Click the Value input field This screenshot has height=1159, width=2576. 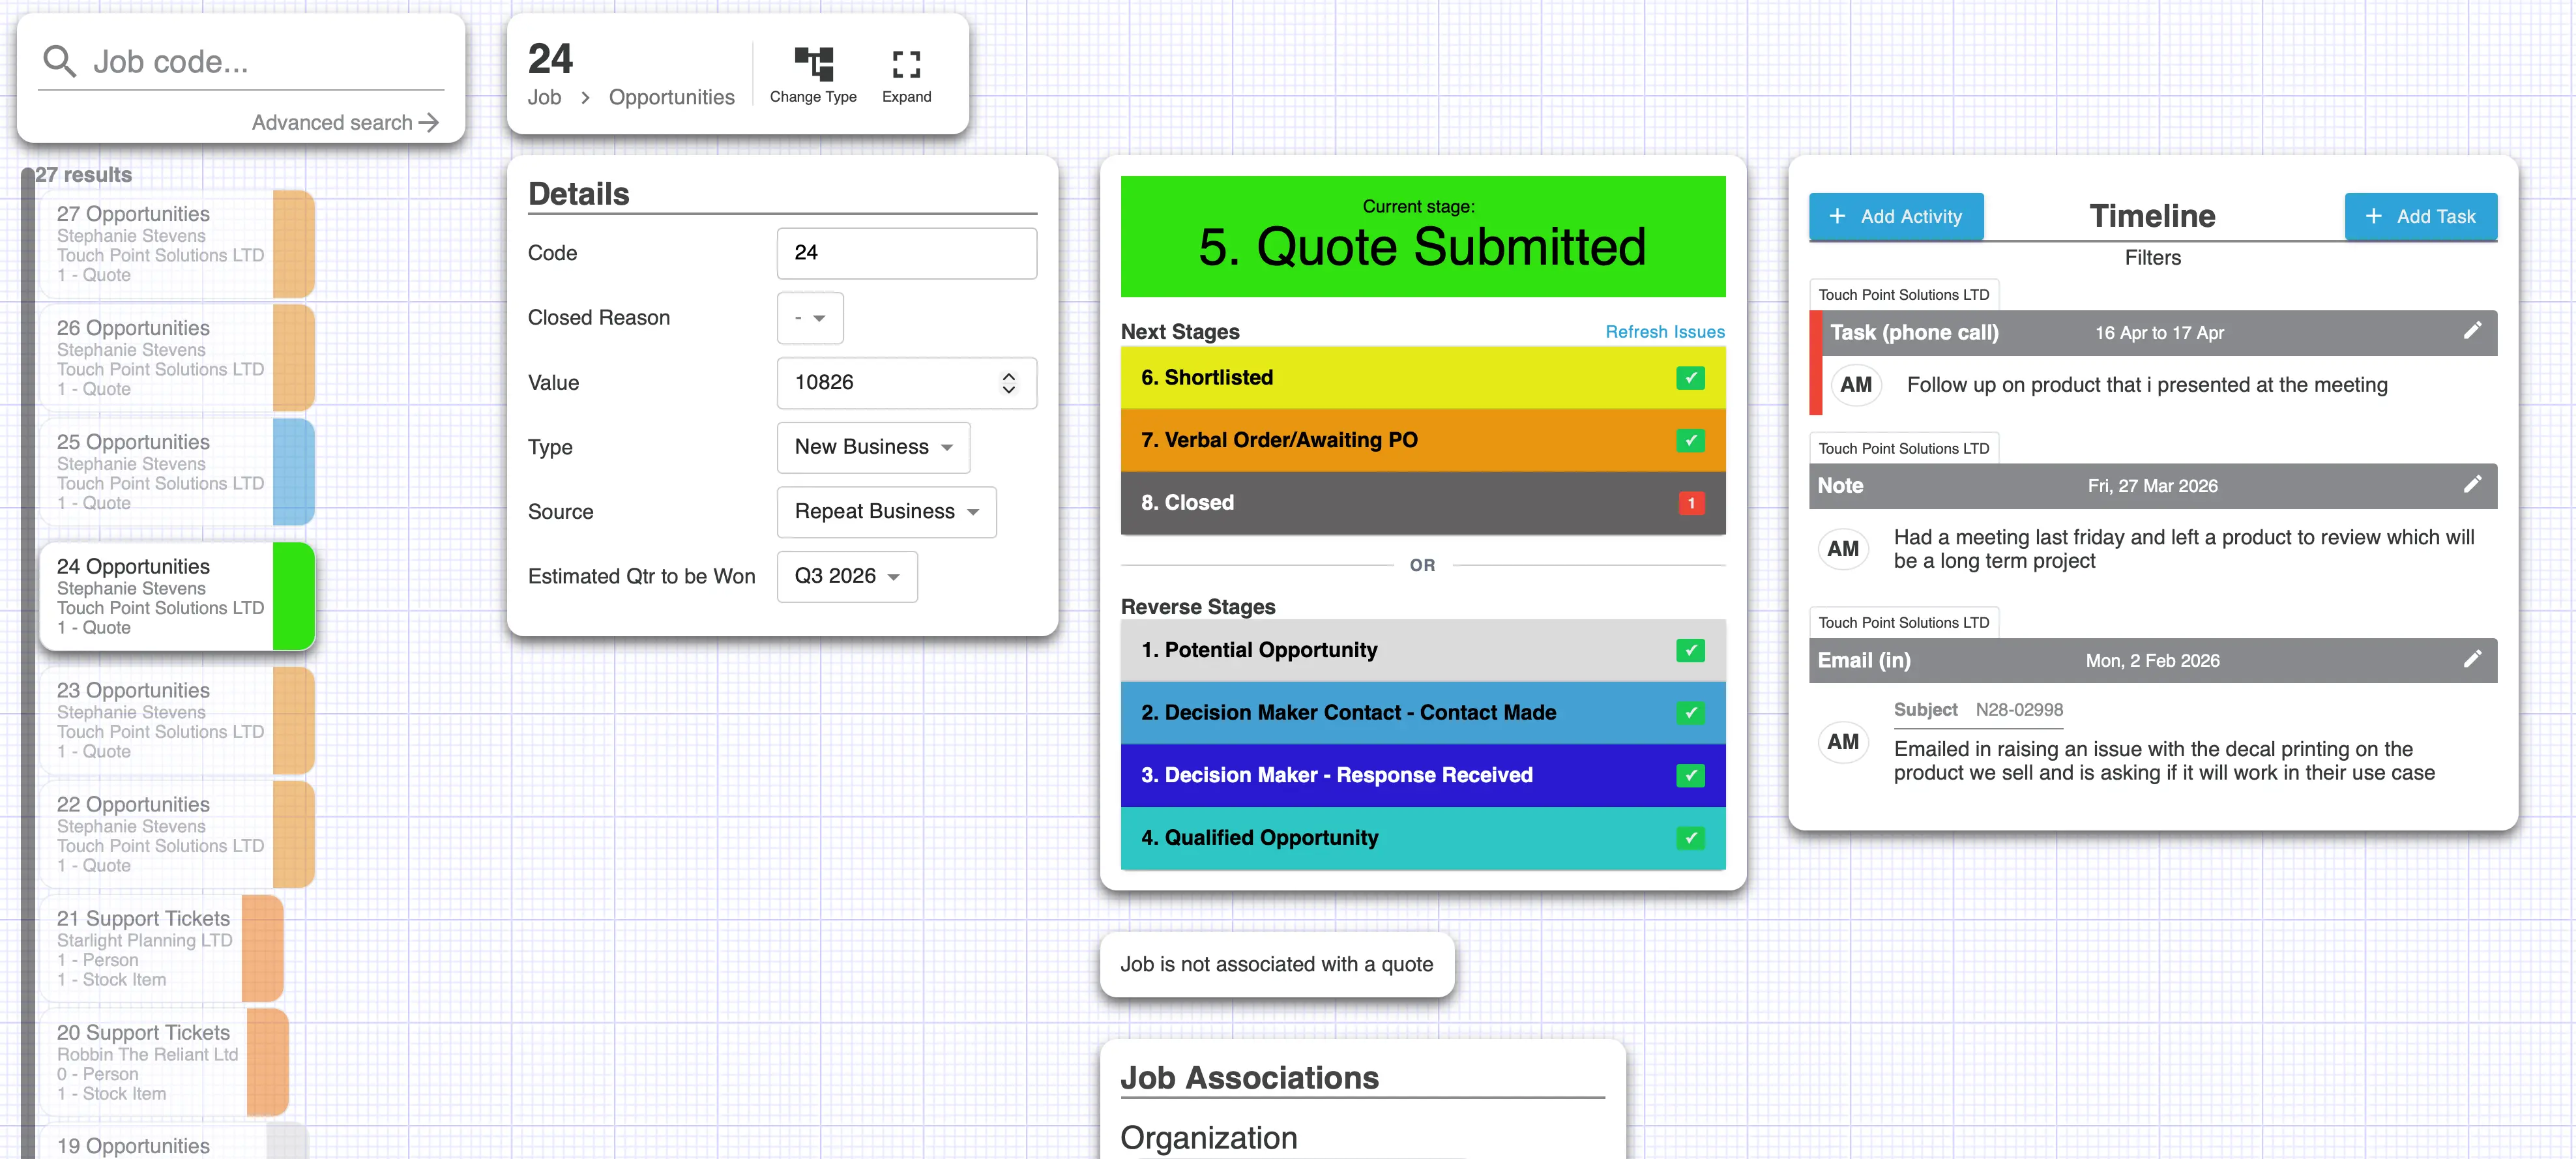(906, 383)
